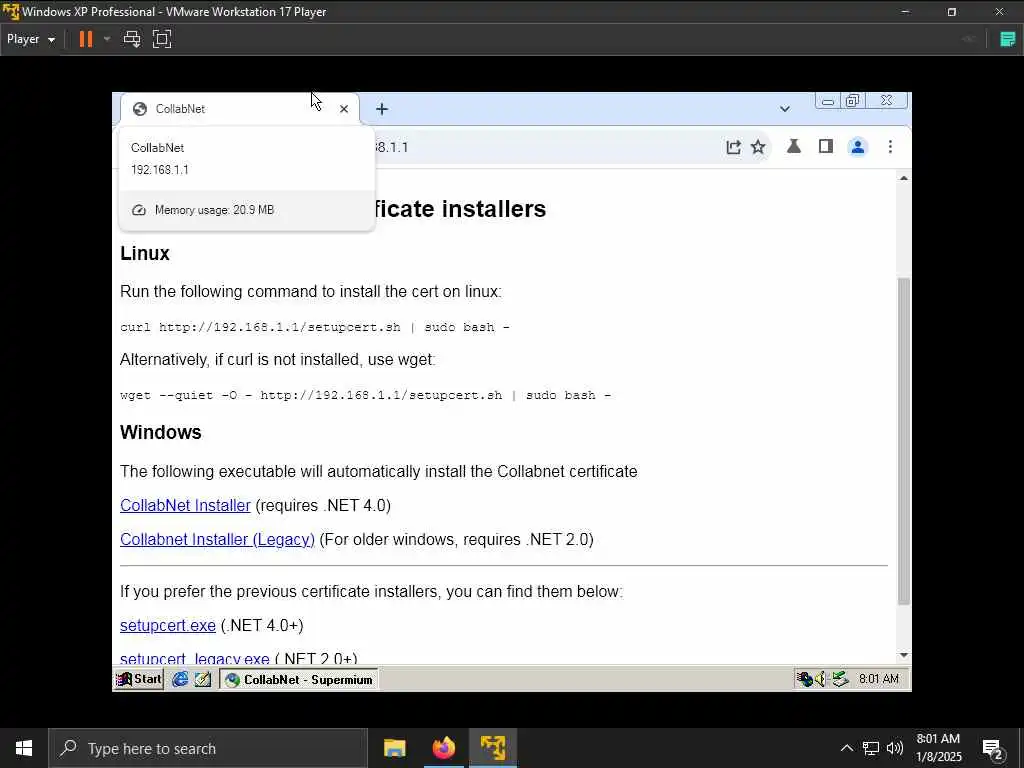Click the wget --quiet command text
Viewport: 1024px width, 768px height.
(x=366, y=395)
